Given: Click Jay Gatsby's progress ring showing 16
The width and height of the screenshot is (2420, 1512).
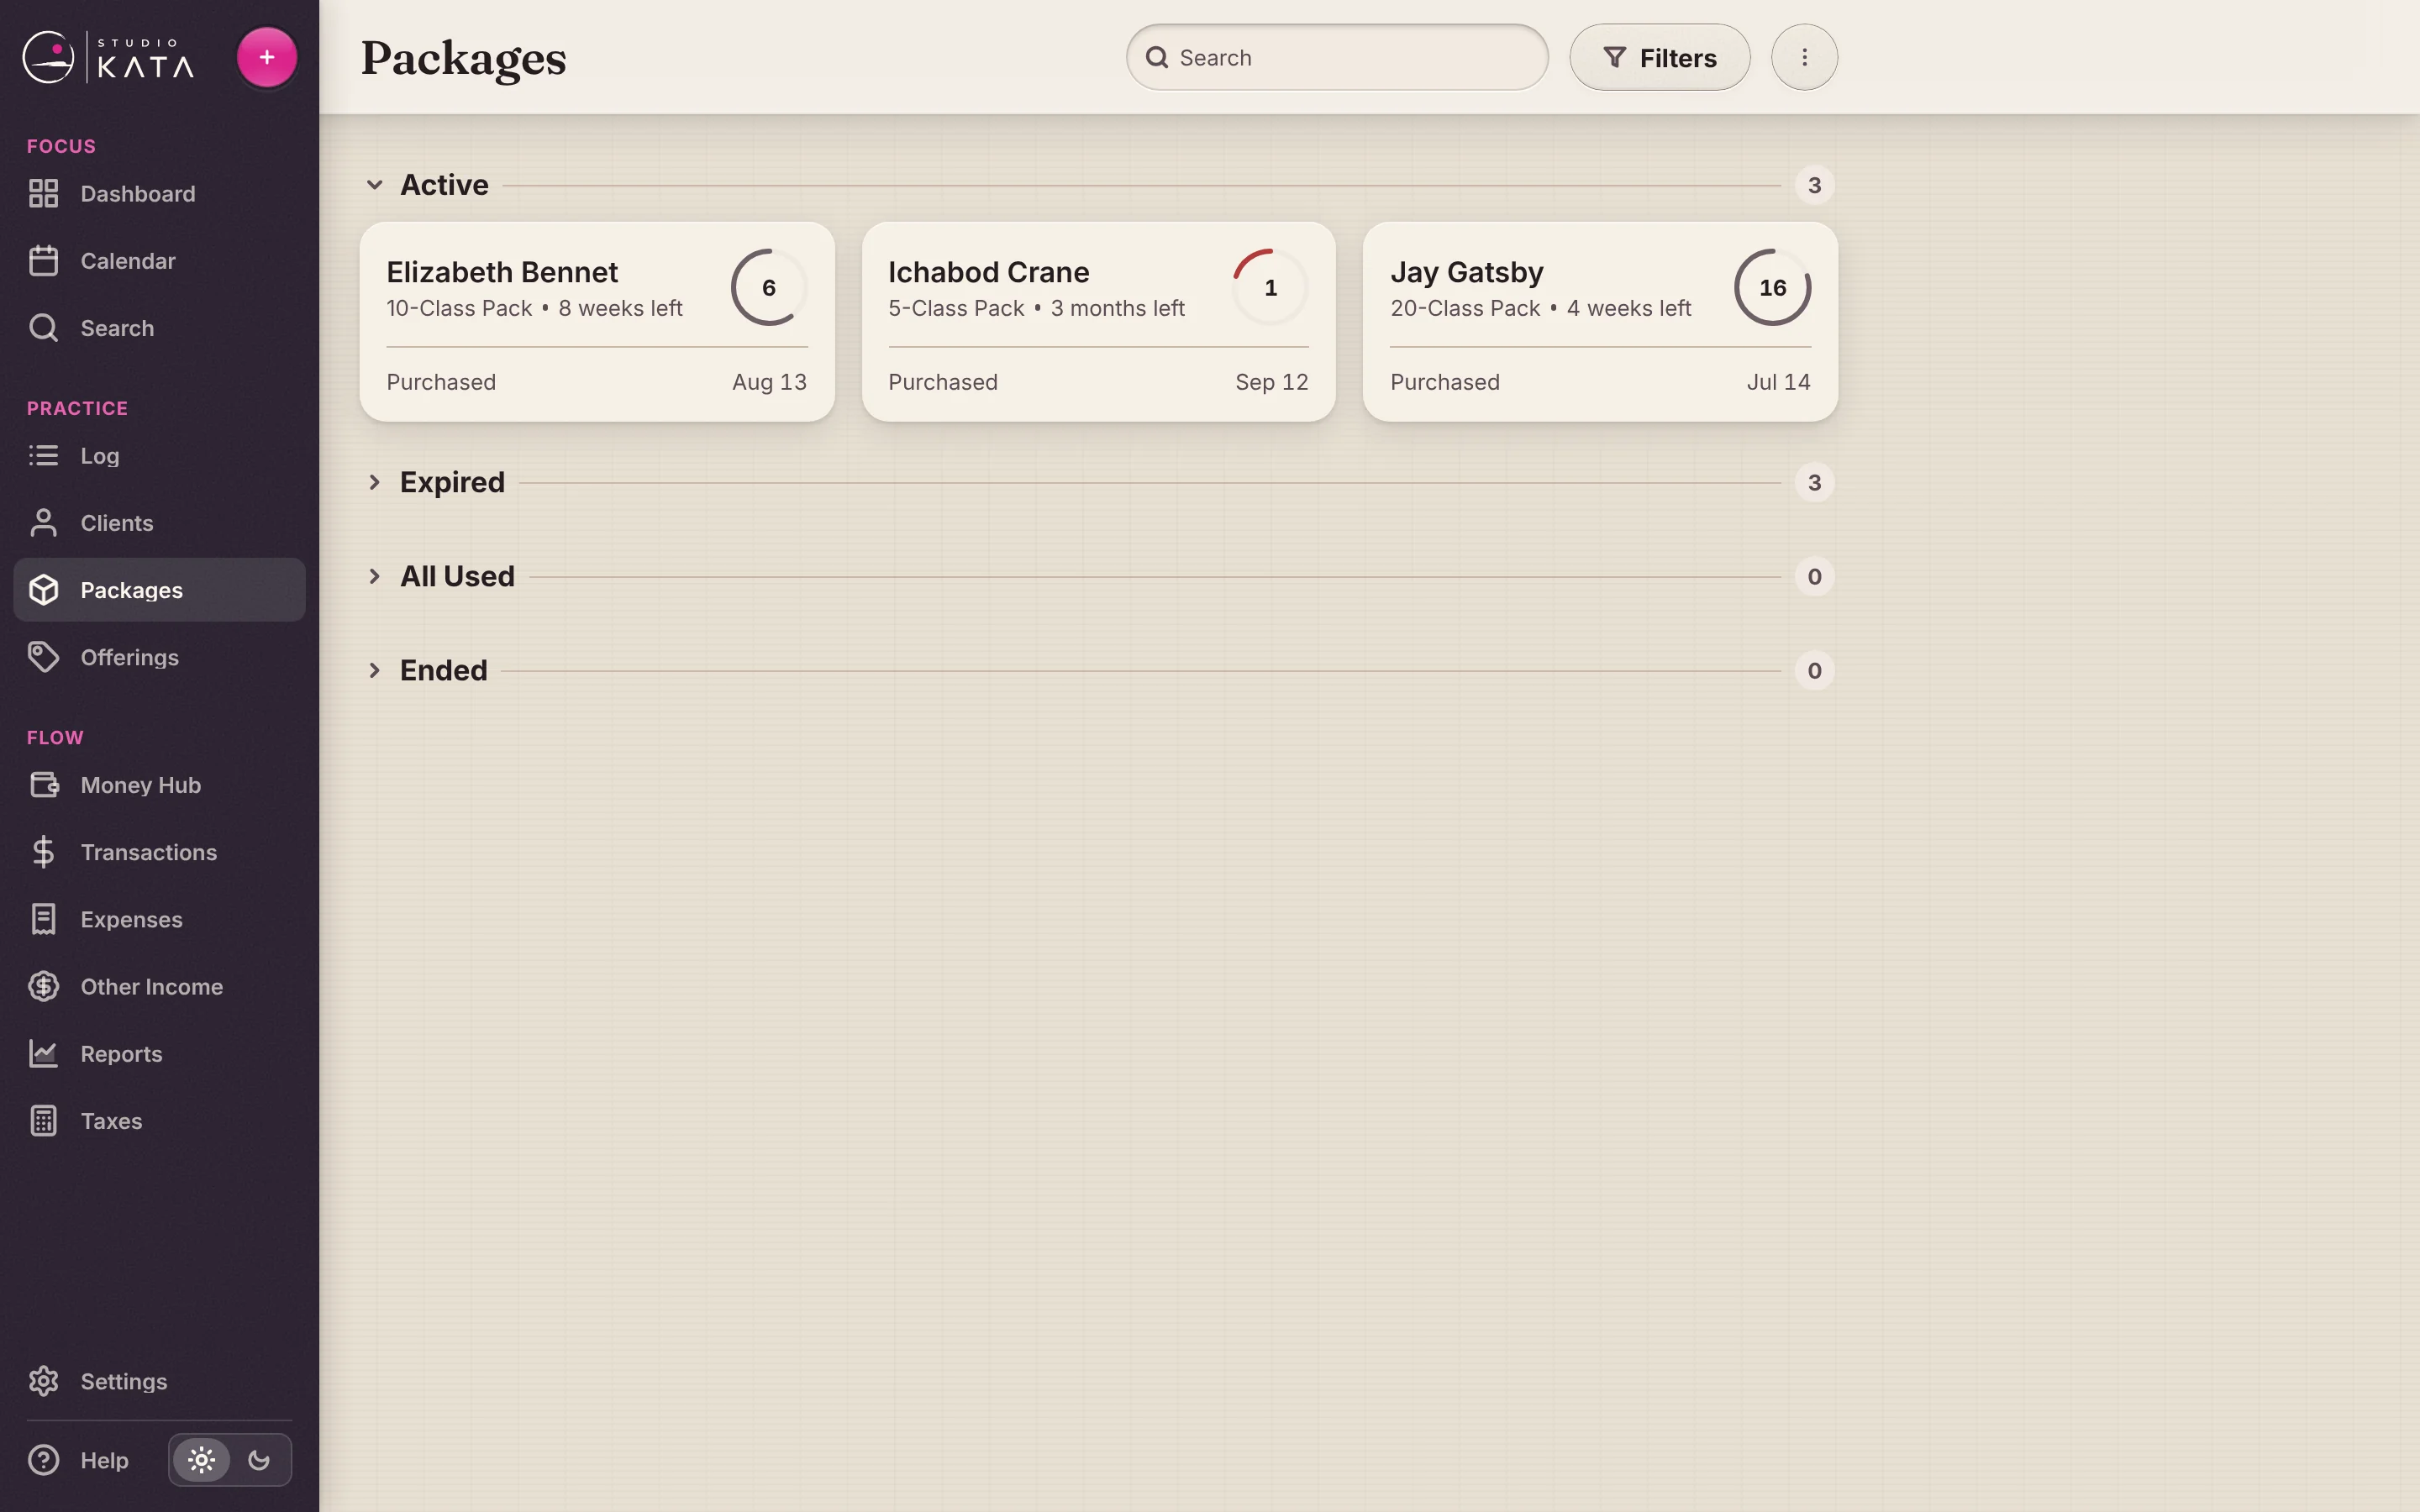Looking at the screenshot, I should point(1771,287).
